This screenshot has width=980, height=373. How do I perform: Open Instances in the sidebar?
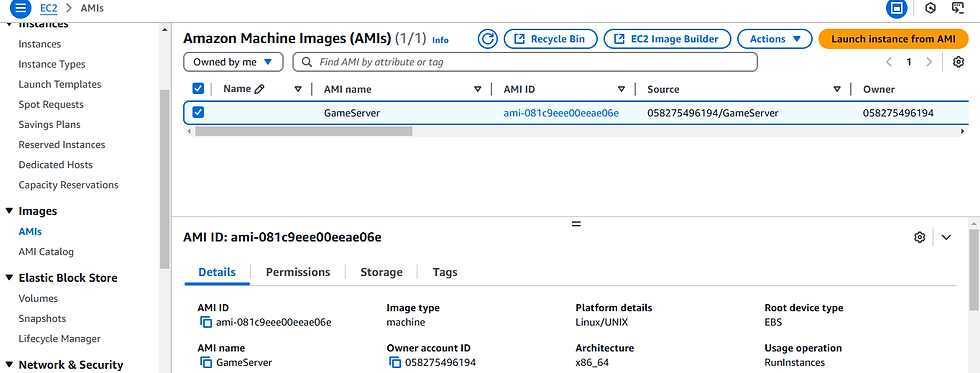click(x=40, y=44)
